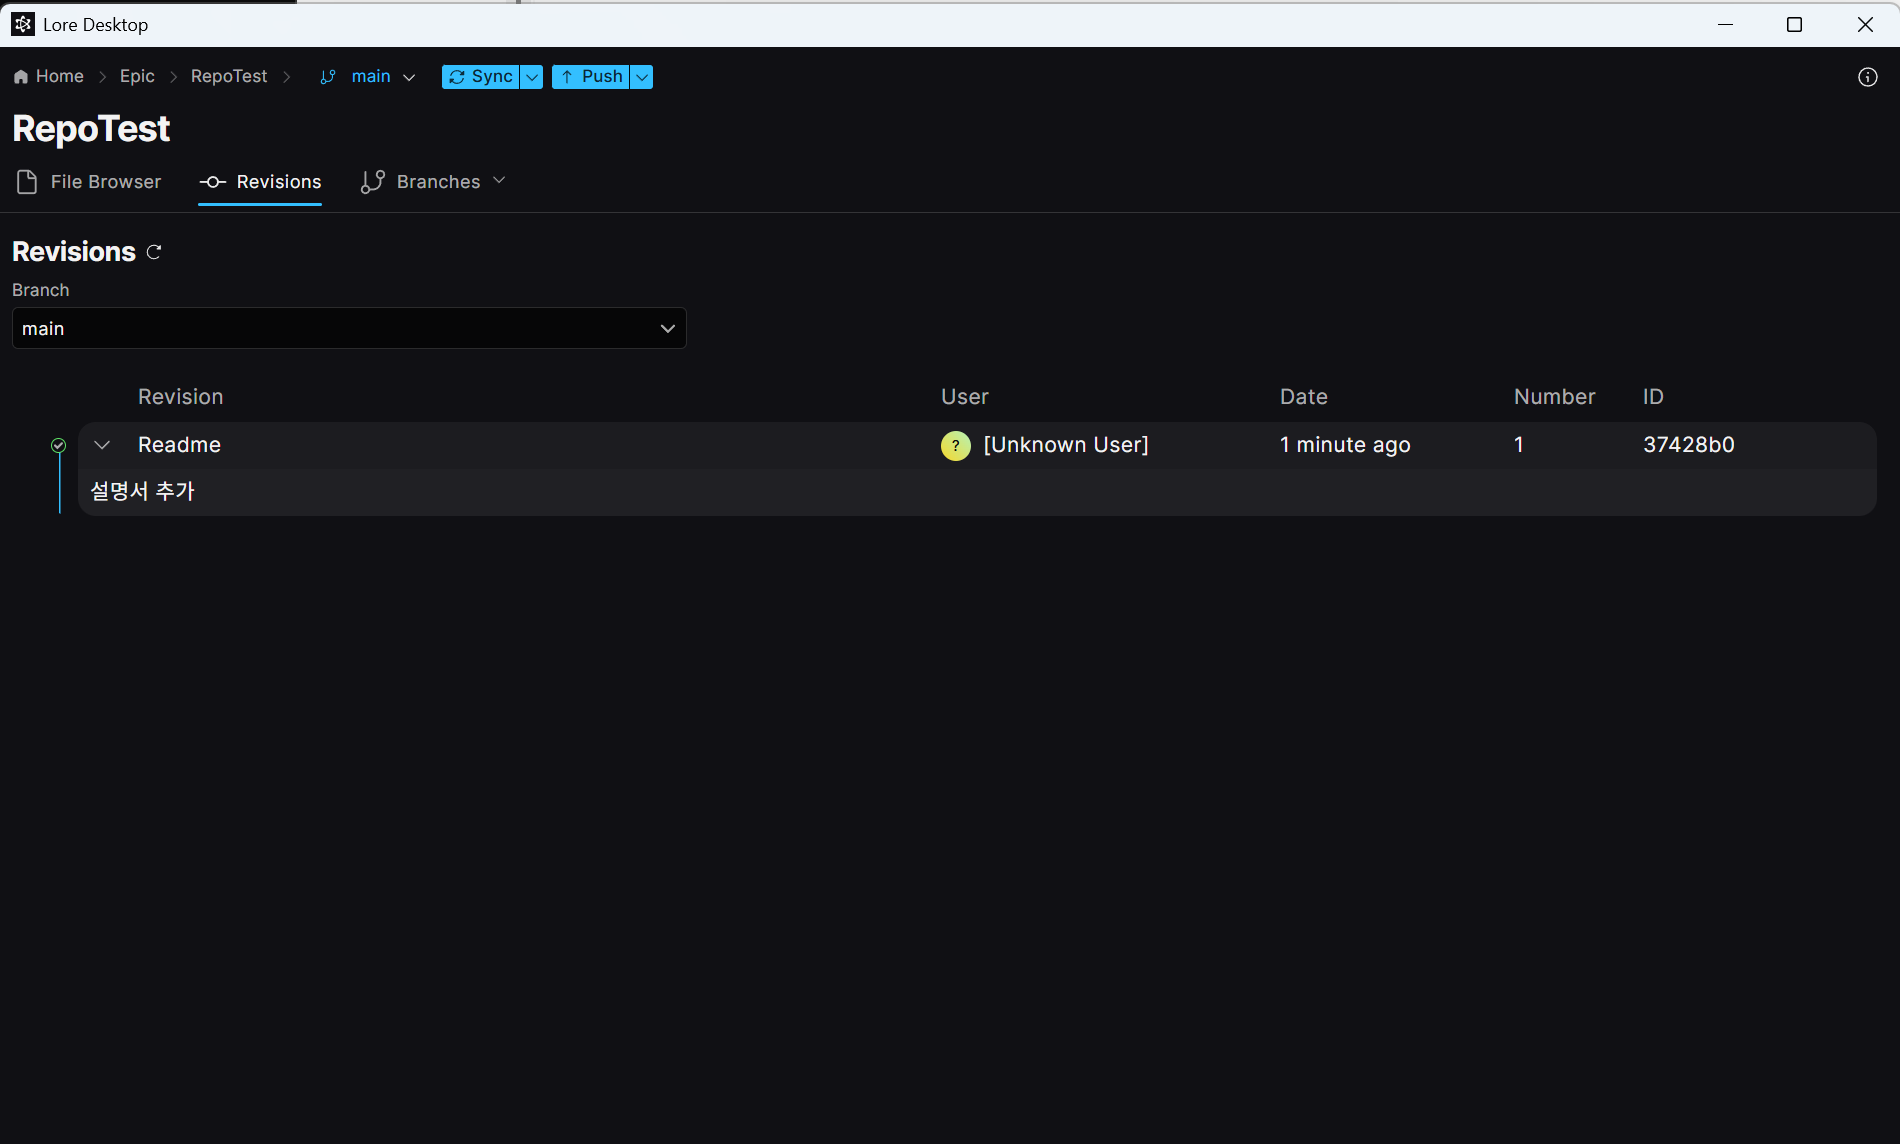Viewport: 1900px width, 1144px height.
Task: Select the Revisions tab
Action: 260,182
